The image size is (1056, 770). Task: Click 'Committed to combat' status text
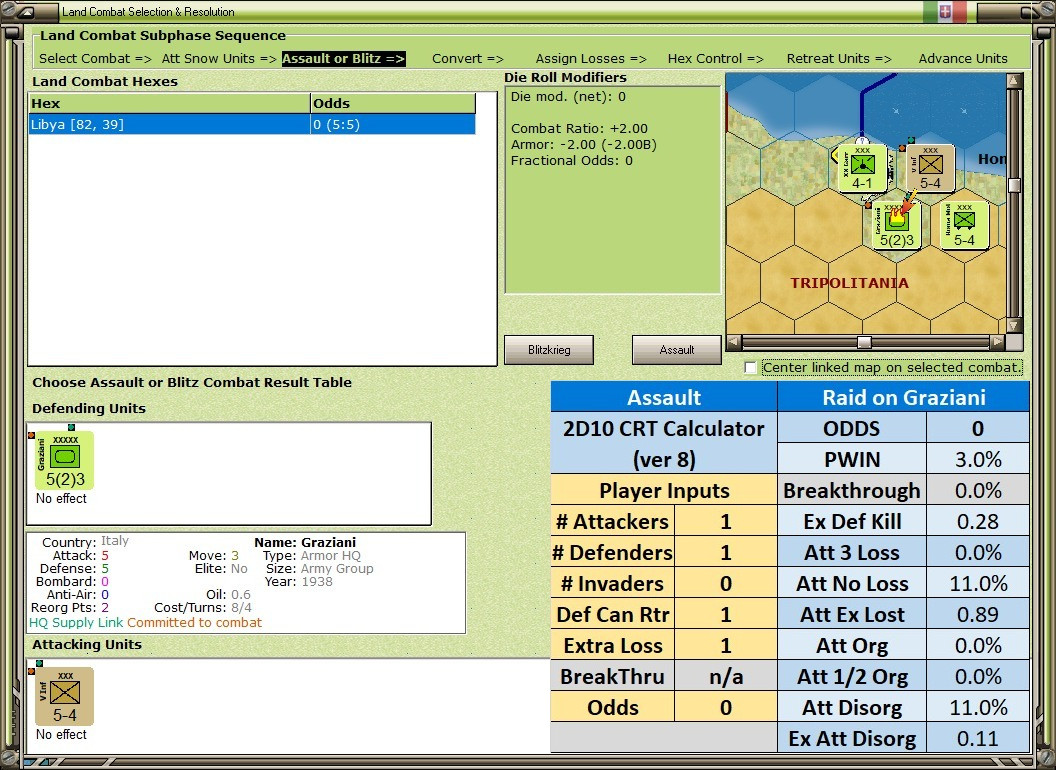[195, 623]
